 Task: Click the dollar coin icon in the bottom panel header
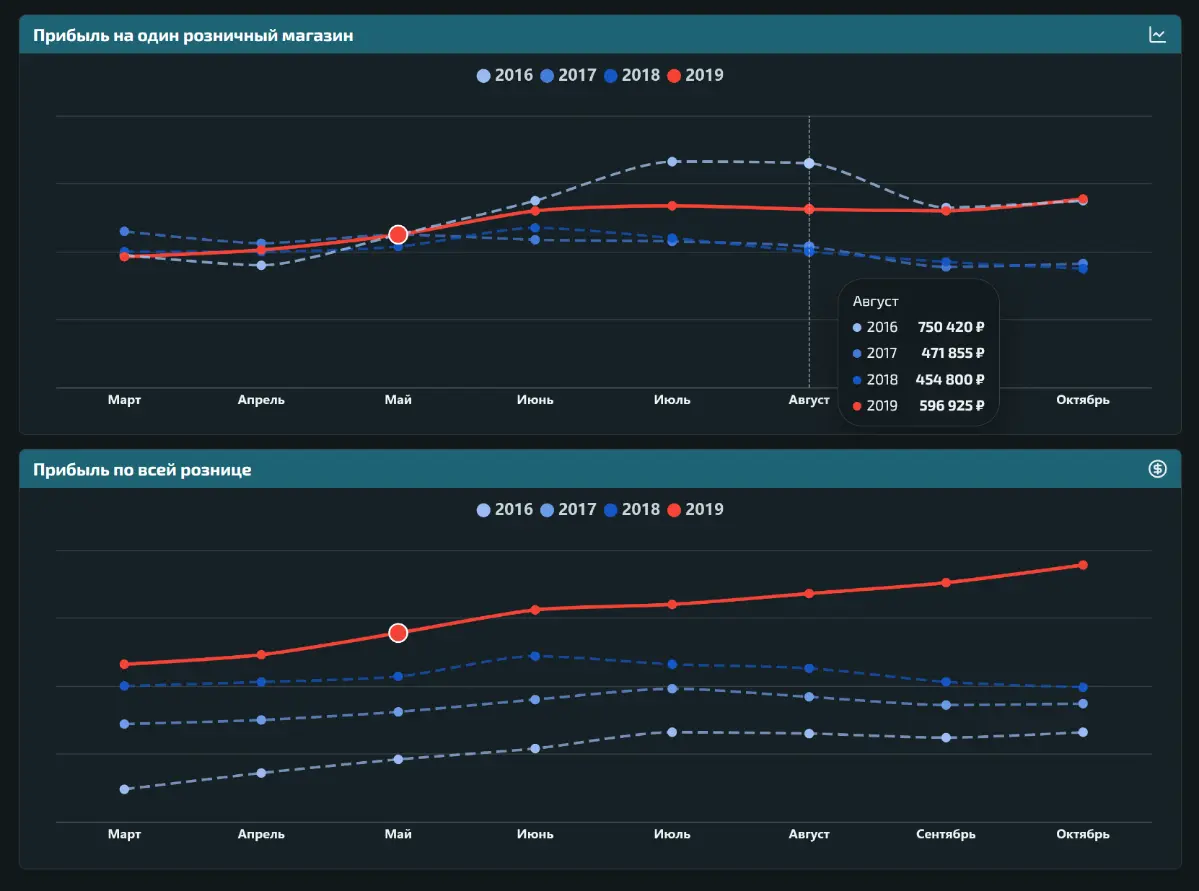(x=1157, y=469)
